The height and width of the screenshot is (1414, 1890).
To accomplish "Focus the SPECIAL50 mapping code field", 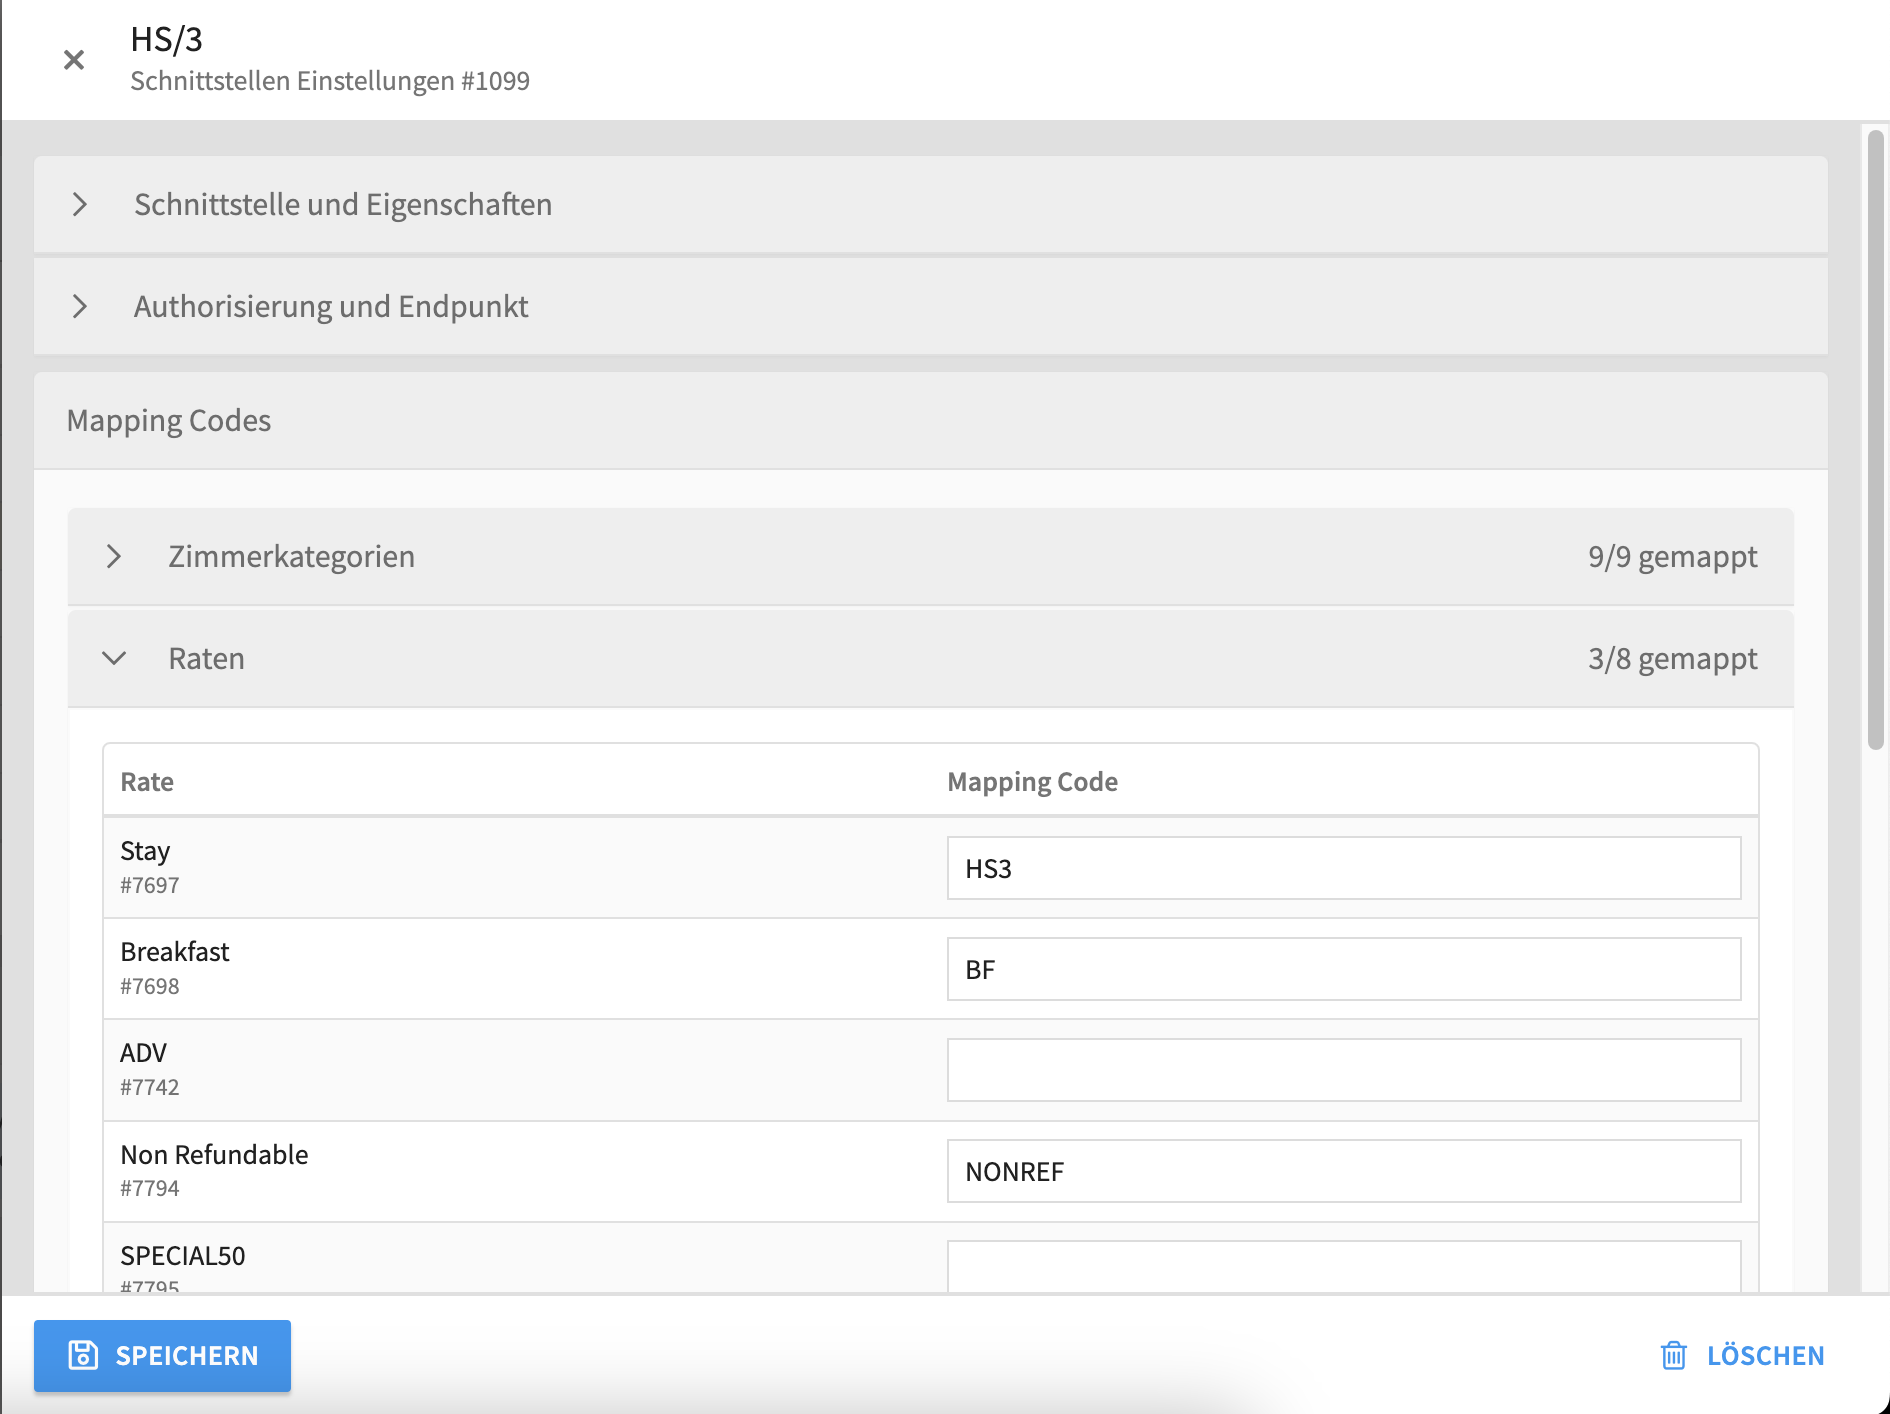I will (1344, 1267).
